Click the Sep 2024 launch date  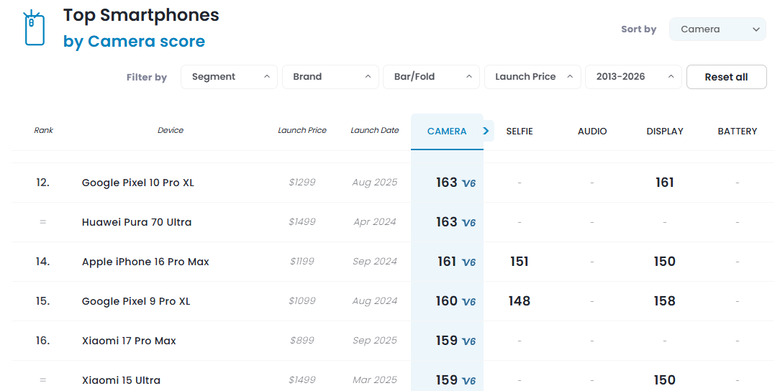[x=375, y=262]
